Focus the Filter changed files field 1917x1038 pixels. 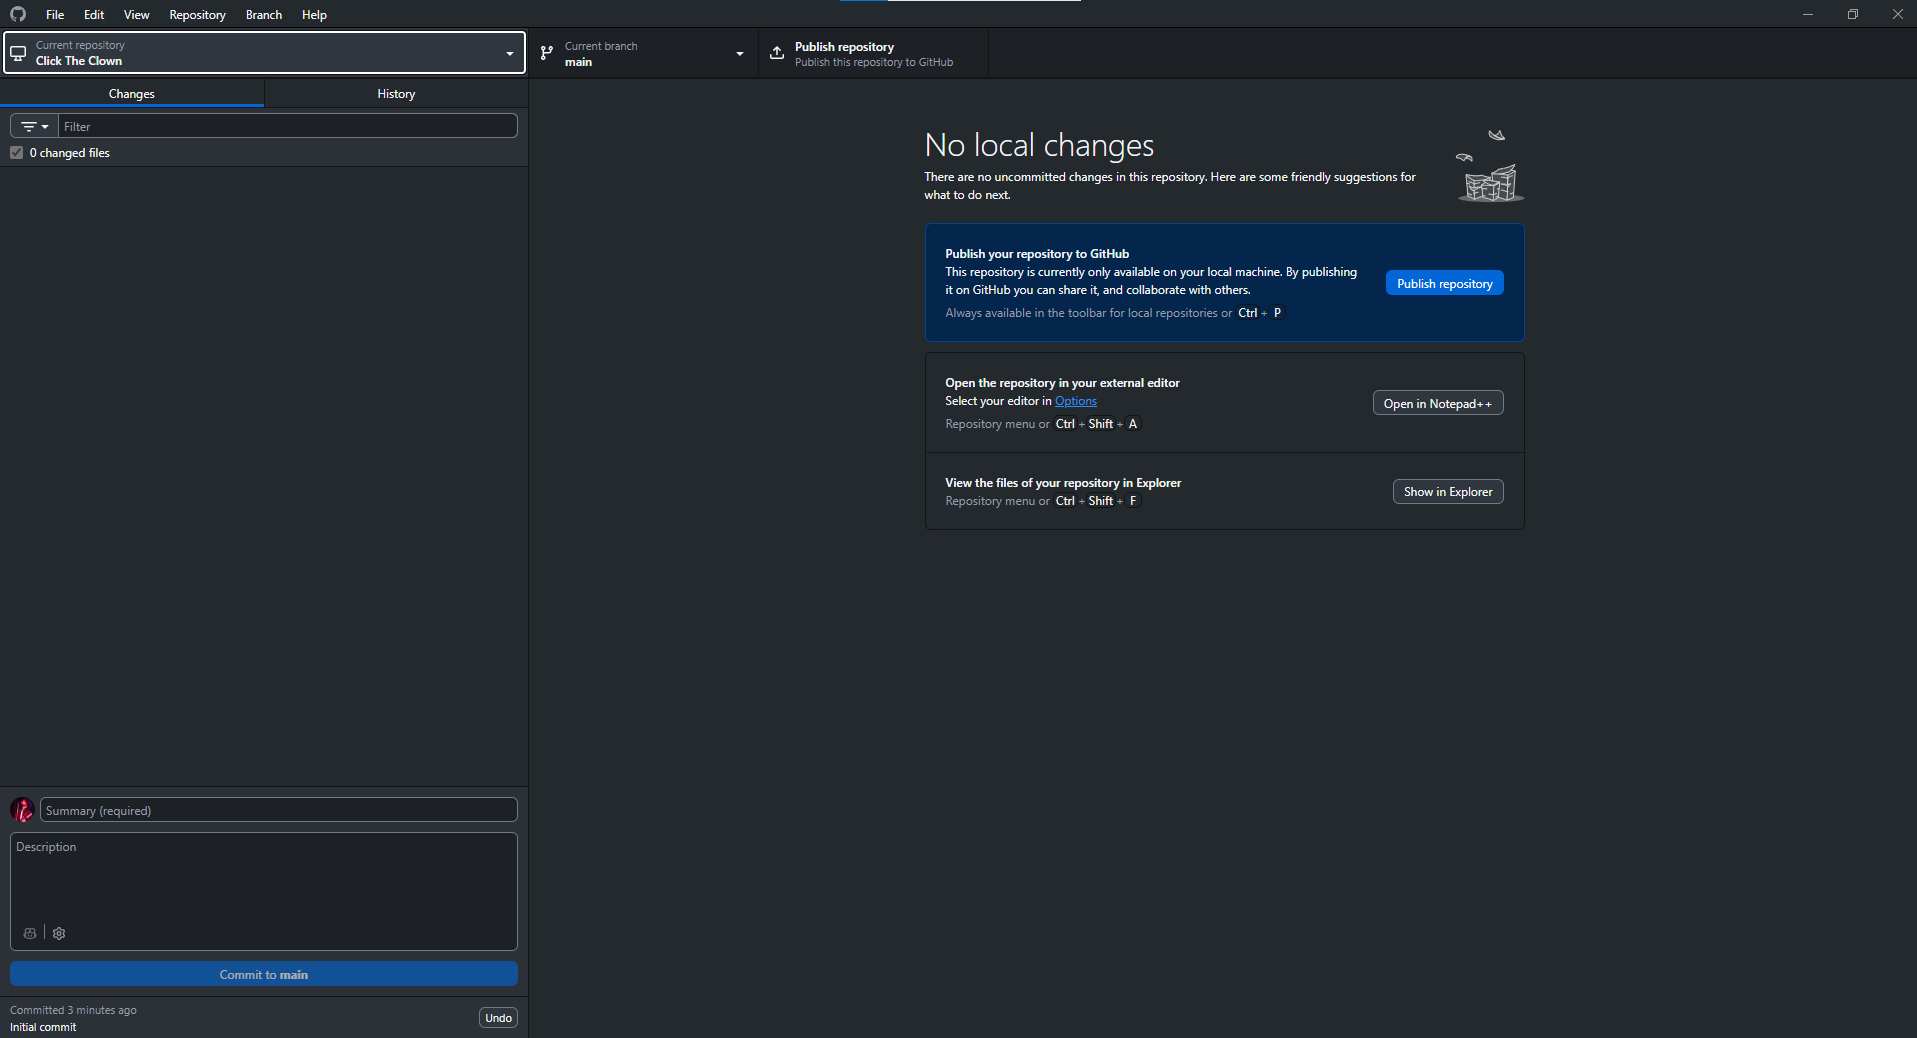tap(288, 126)
